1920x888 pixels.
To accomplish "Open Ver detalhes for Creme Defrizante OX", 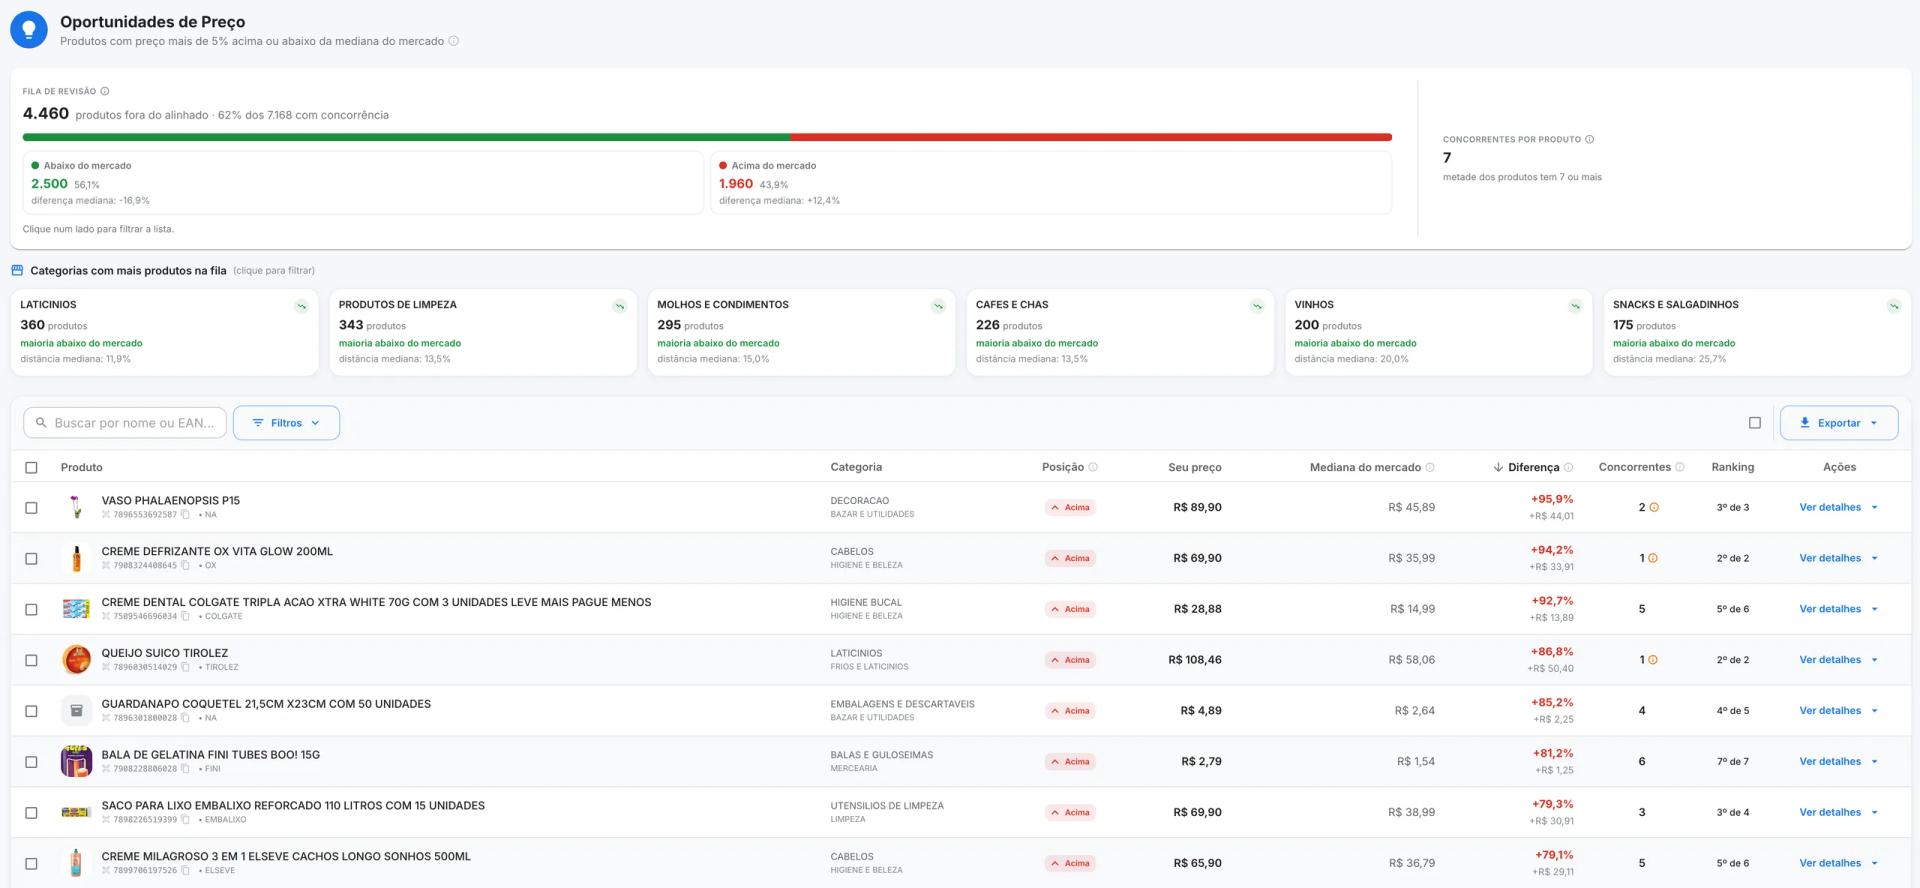I will point(1830,558).
